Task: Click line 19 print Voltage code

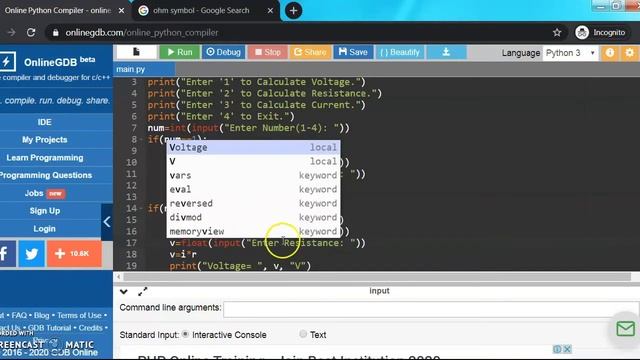Action: (x=240, y=266)
